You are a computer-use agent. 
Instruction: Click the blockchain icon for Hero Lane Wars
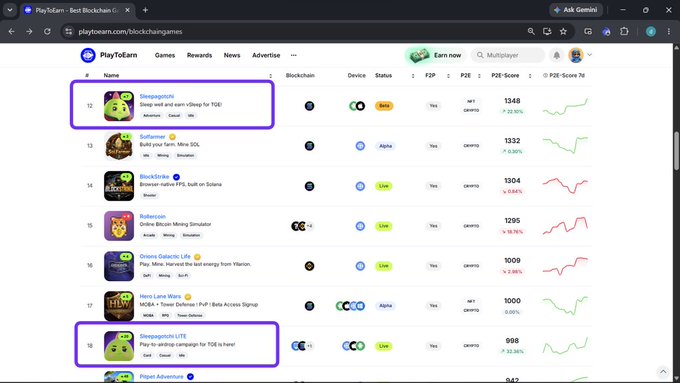(309, 306)
